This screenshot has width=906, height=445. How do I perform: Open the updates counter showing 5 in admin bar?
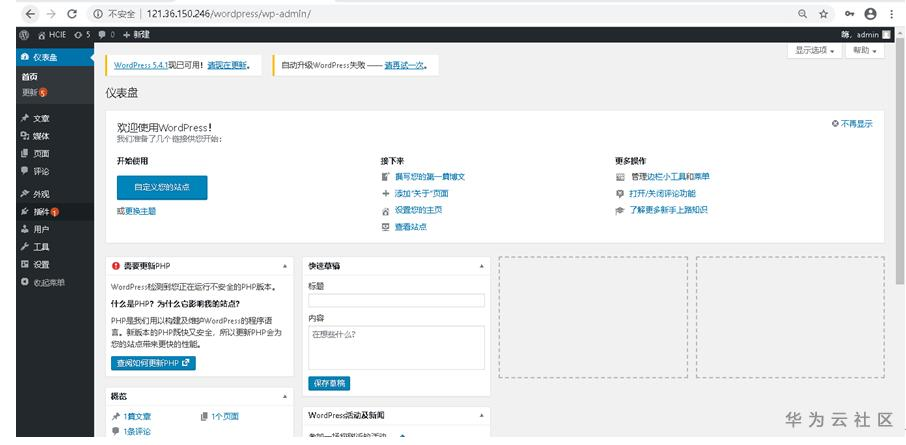tap(83, 35)
